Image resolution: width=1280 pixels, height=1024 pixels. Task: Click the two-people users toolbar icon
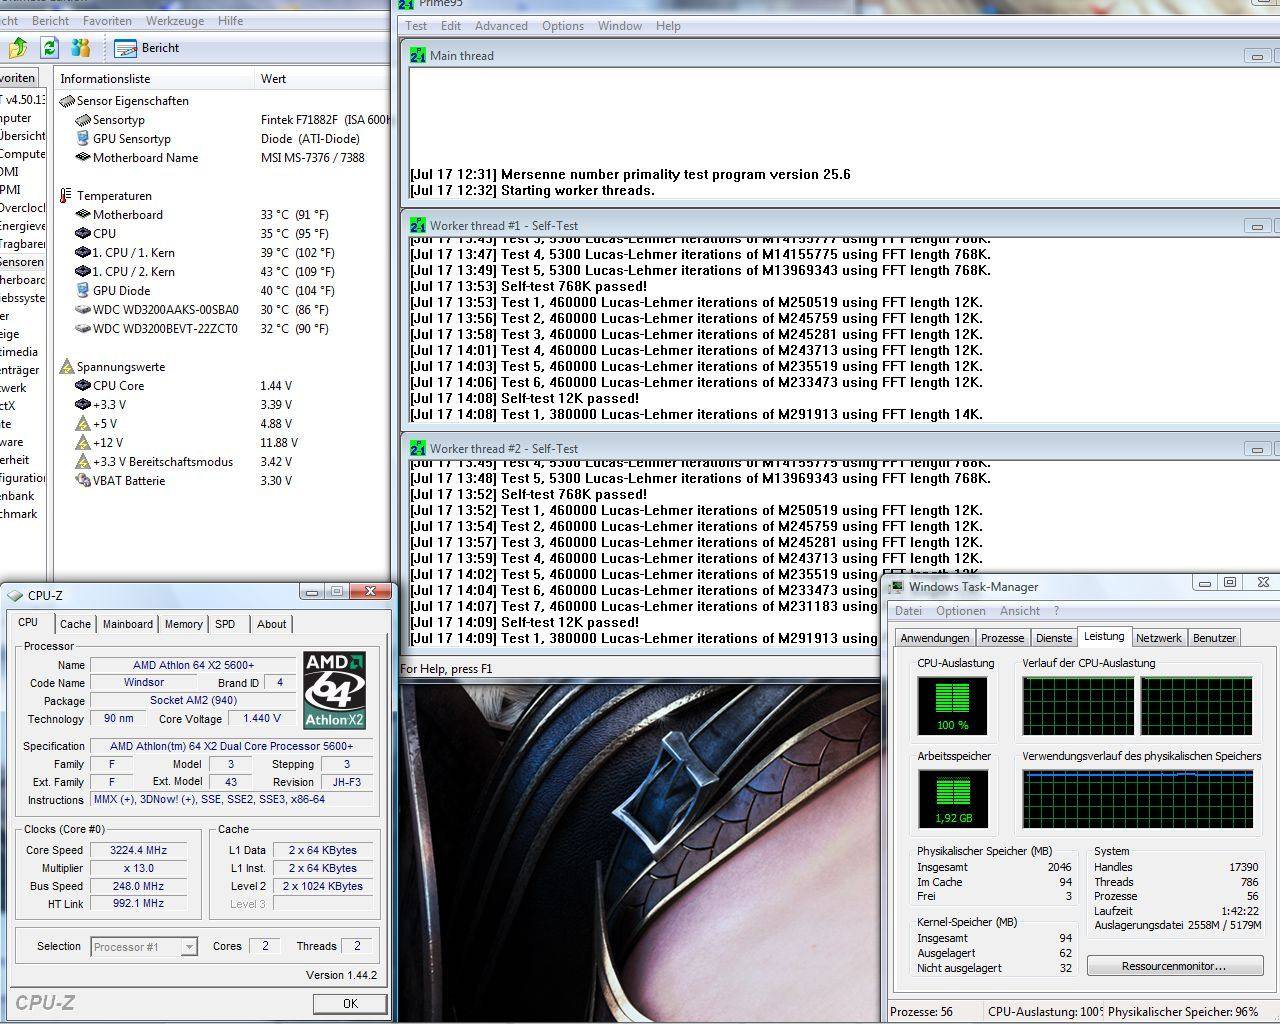click(x=81, y=47)
